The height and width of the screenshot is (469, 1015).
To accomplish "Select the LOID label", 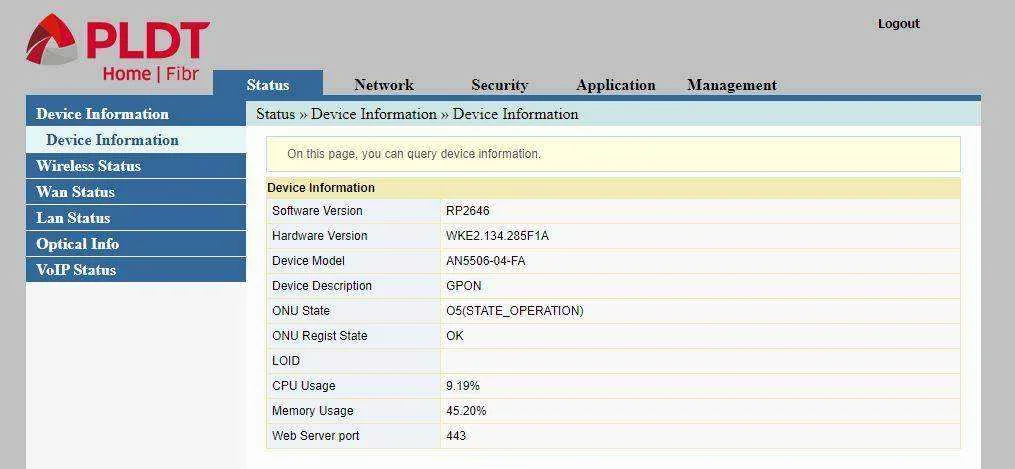I will pos(286,361).
